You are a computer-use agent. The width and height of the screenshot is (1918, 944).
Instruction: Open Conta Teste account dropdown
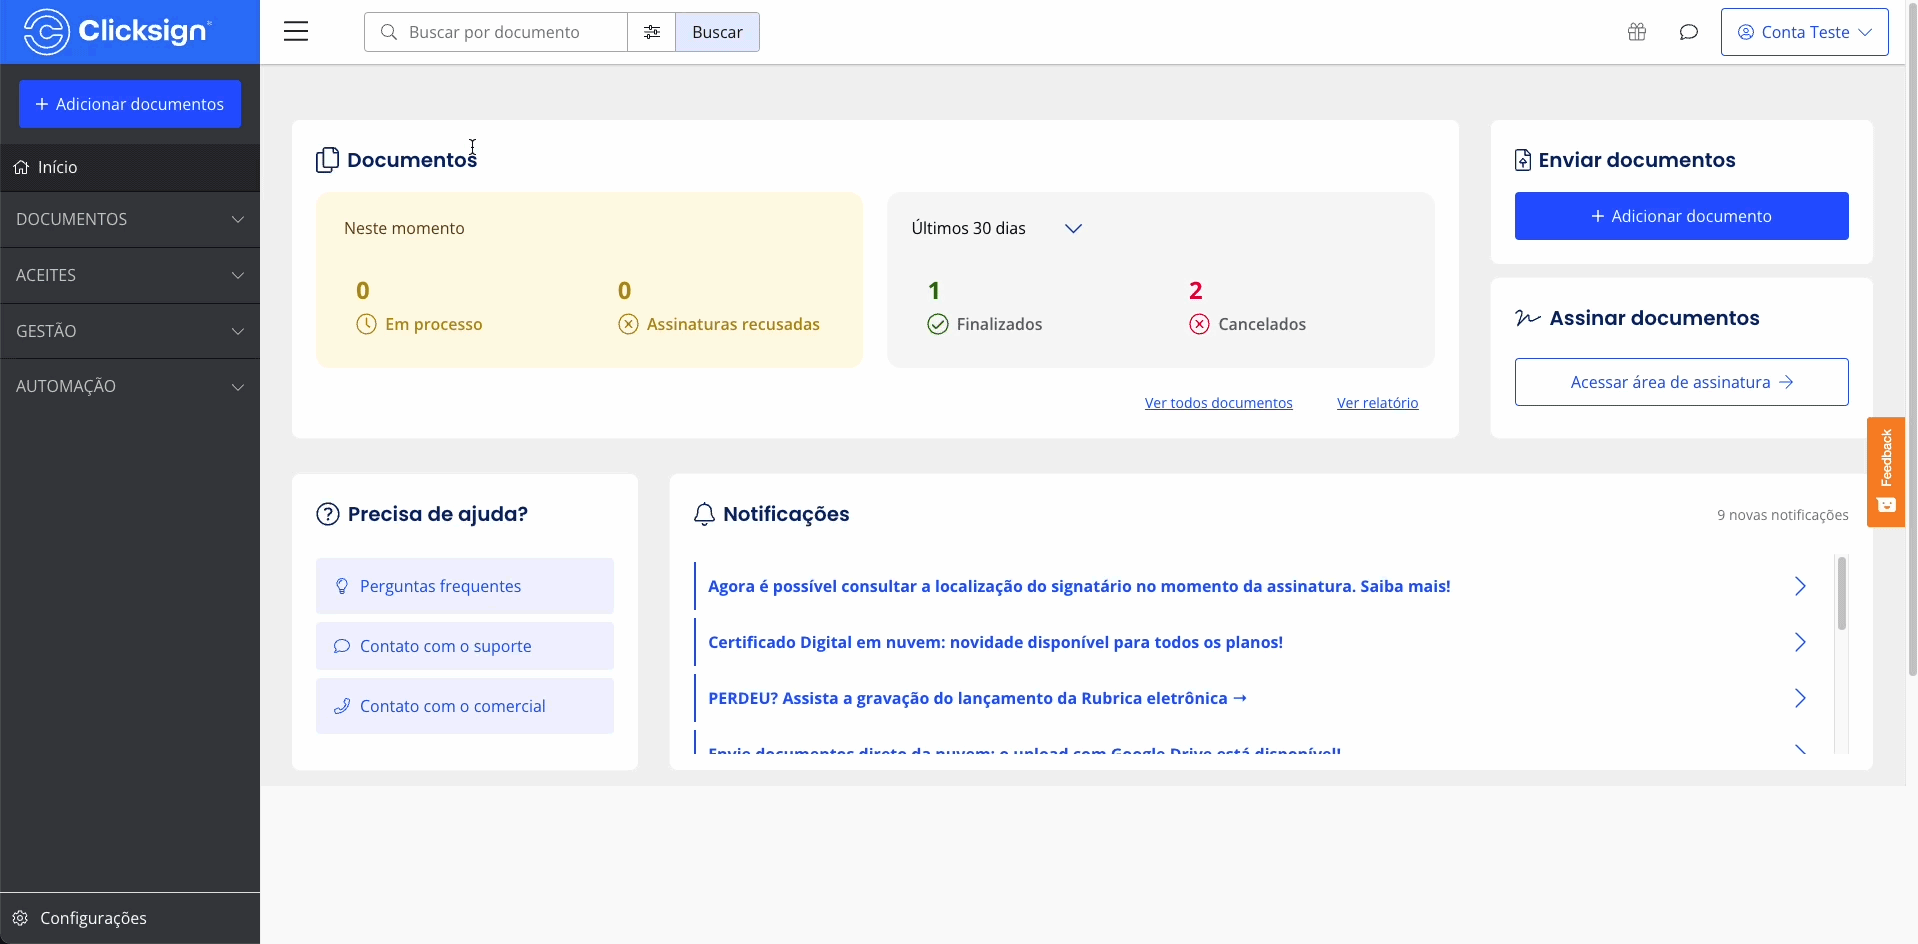(x=1804, y=32)
